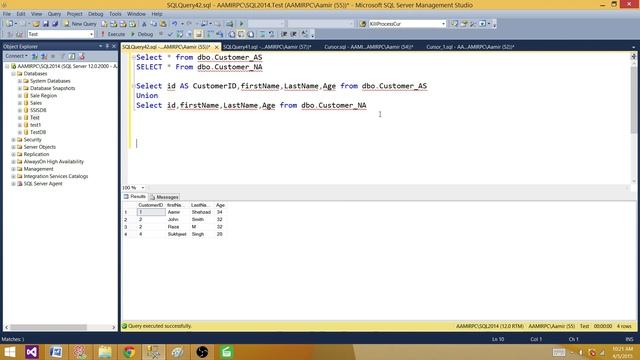This screenshot has height=360, width=640.
Task: Select the TestDB database in the tree
Action: 38,132
